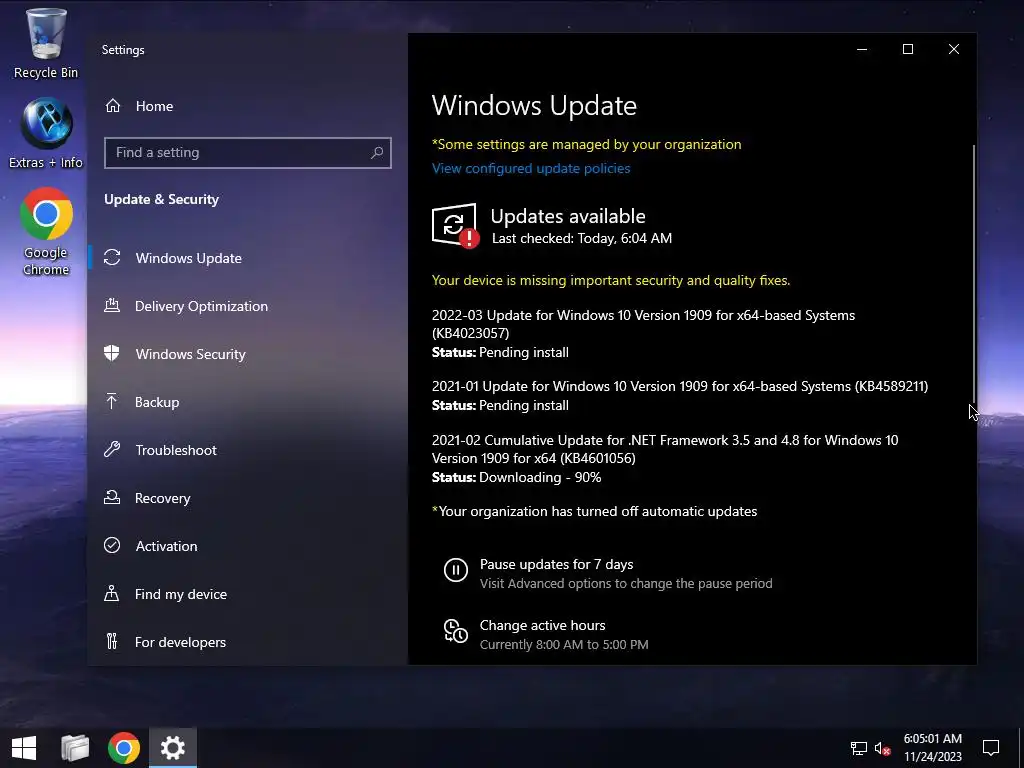This screenshot has width=1024, height=768.
Task: Click 'Downloading - 90%' status text
Action: (540, 477)
